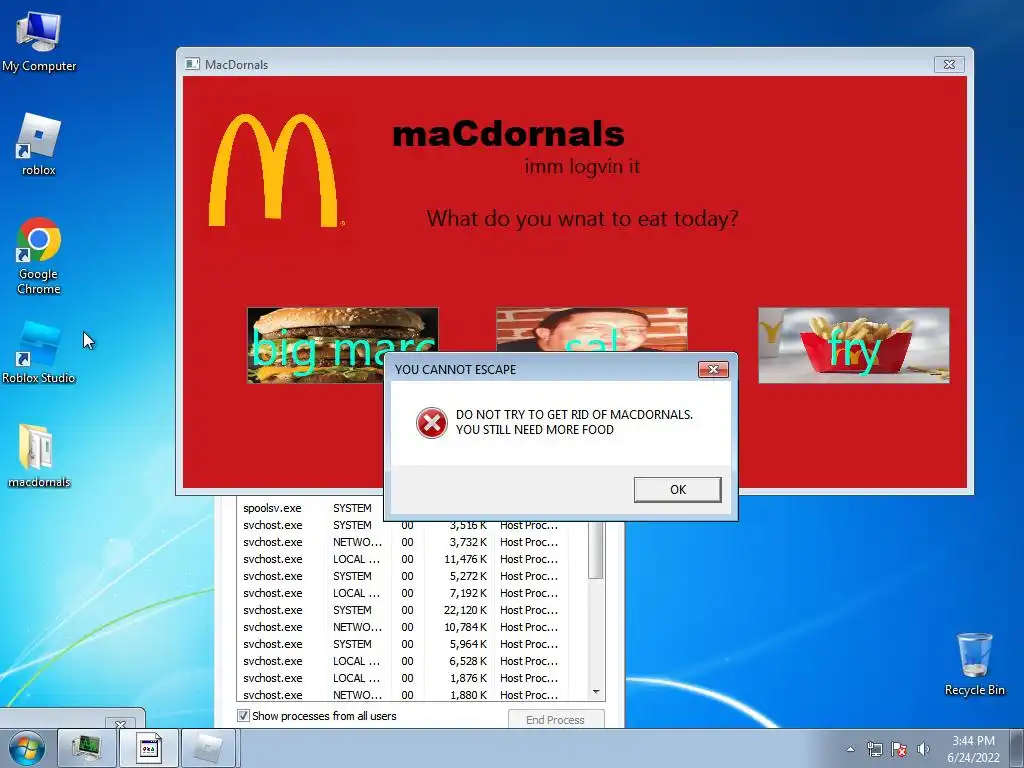Open the Windows Start menu orb
The image size is (1024, 768).
[x=27, y=748]
